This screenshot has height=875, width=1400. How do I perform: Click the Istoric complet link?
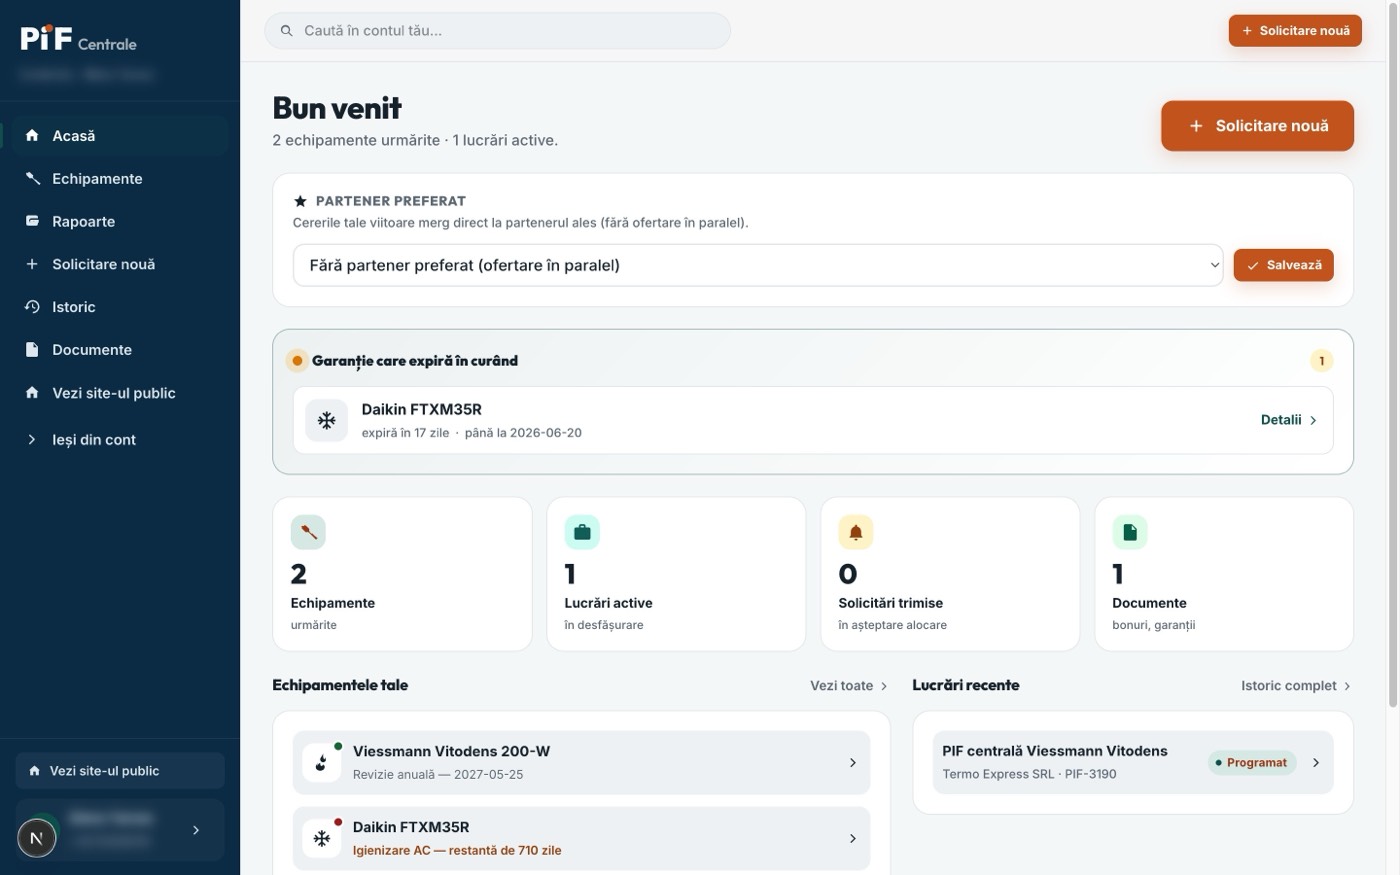pos(1296,685)
